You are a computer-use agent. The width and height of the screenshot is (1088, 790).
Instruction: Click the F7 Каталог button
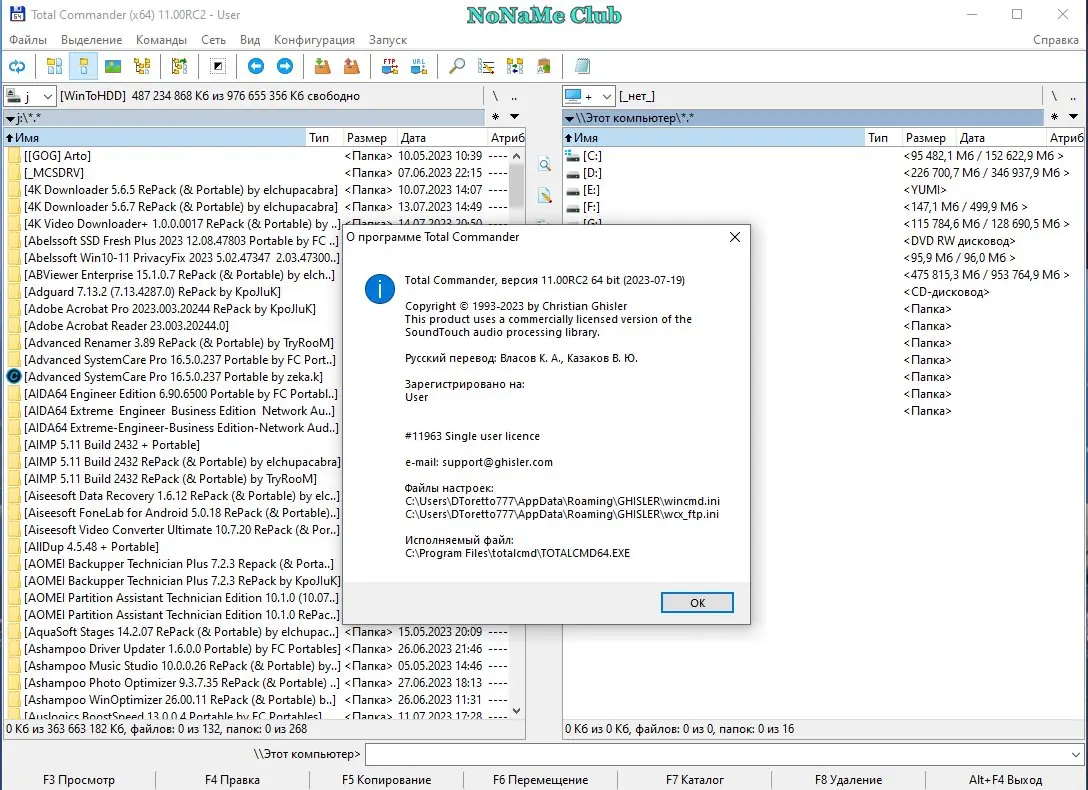pos(694,780)
